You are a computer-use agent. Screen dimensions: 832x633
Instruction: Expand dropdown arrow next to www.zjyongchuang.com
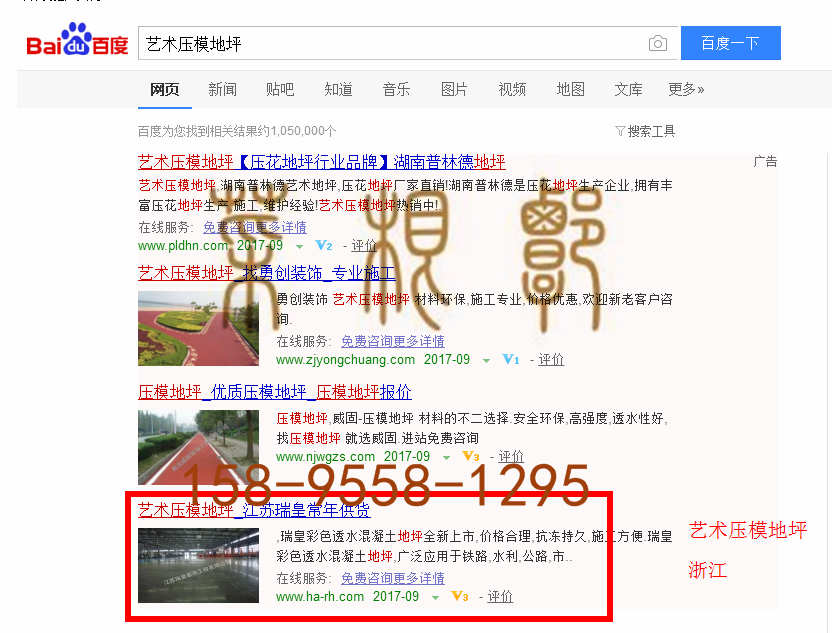click(486, 361)
